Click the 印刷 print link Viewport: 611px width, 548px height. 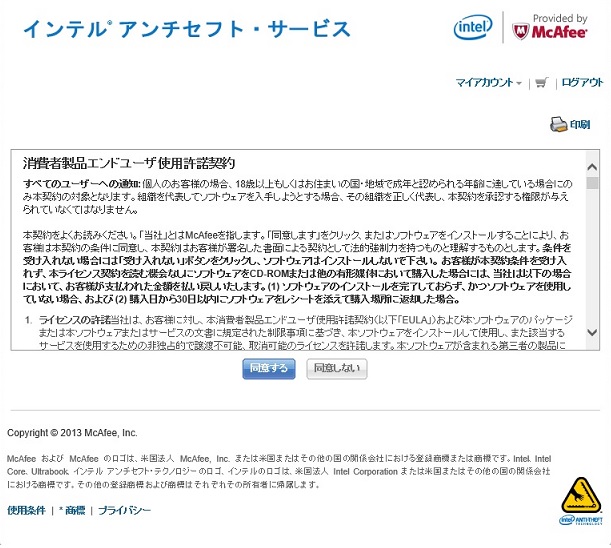[x=580, y=124]
